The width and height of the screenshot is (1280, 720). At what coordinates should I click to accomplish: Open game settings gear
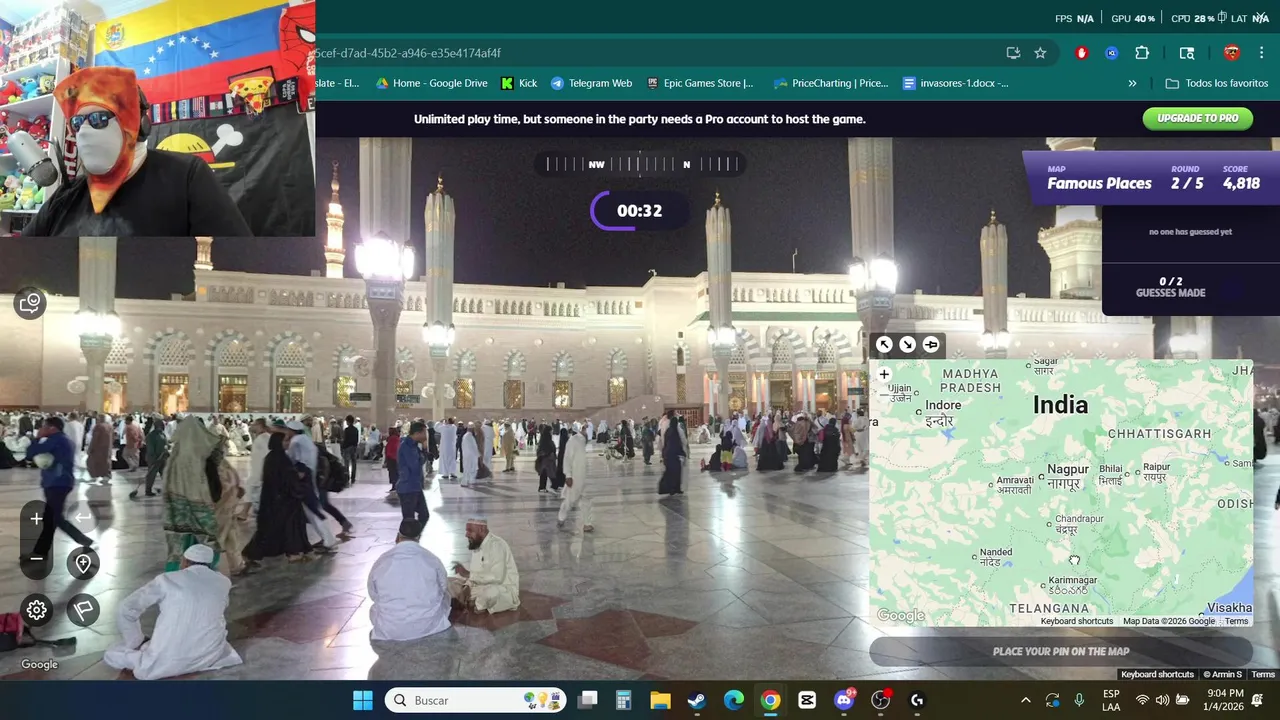click(x=37, y=610)
